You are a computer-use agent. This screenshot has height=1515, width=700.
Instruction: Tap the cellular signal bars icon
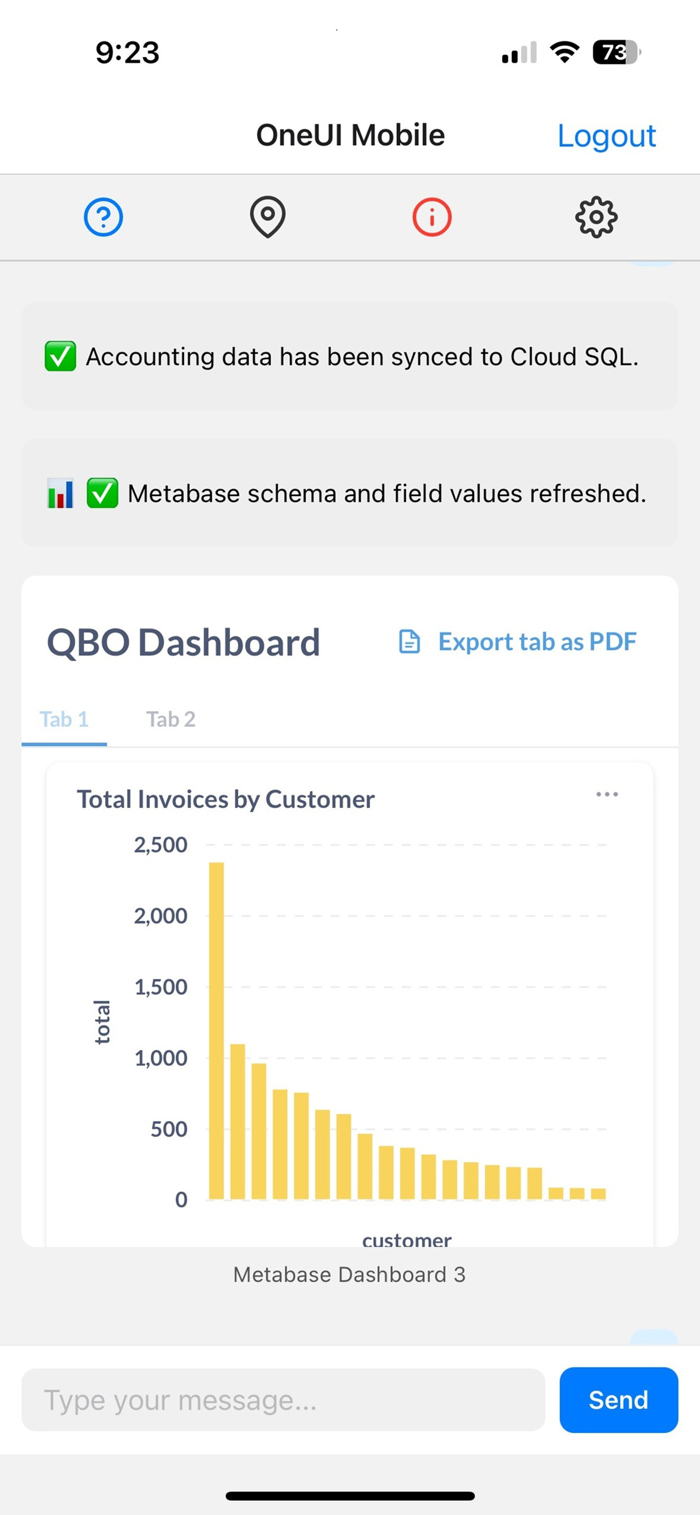click(519, 53)
